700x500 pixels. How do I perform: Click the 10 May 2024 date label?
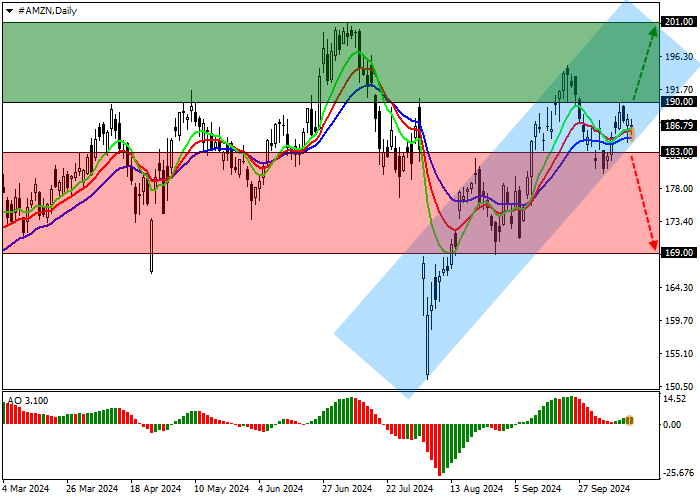pos(221,489)
